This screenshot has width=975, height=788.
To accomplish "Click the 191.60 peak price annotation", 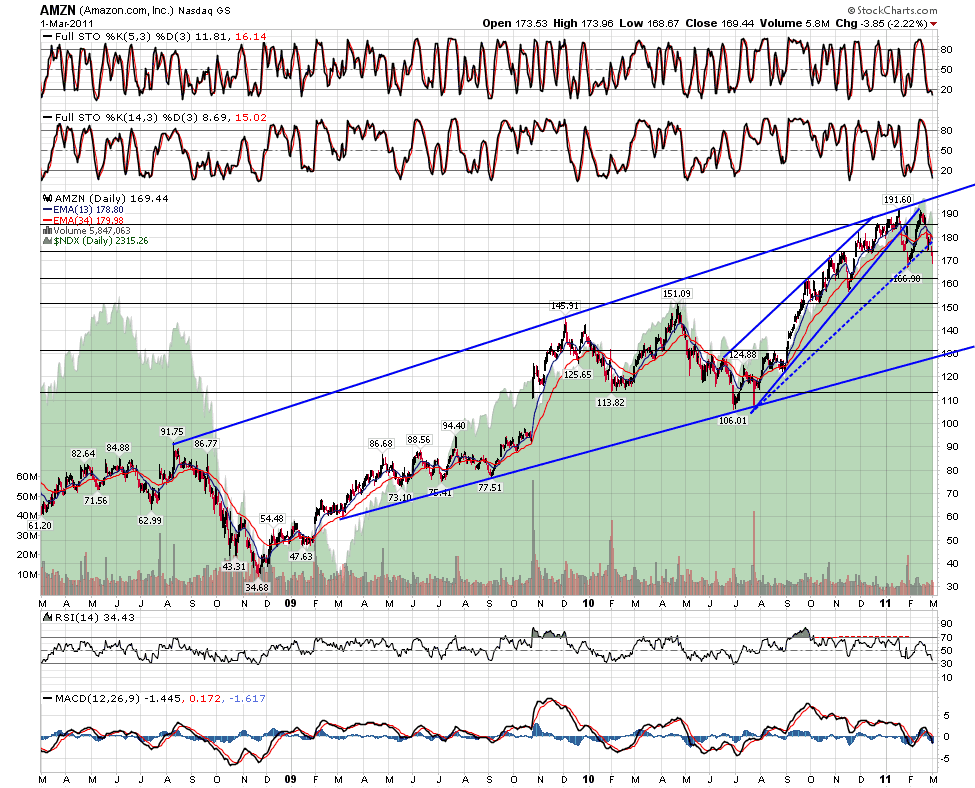I will (x=897, y=200).
